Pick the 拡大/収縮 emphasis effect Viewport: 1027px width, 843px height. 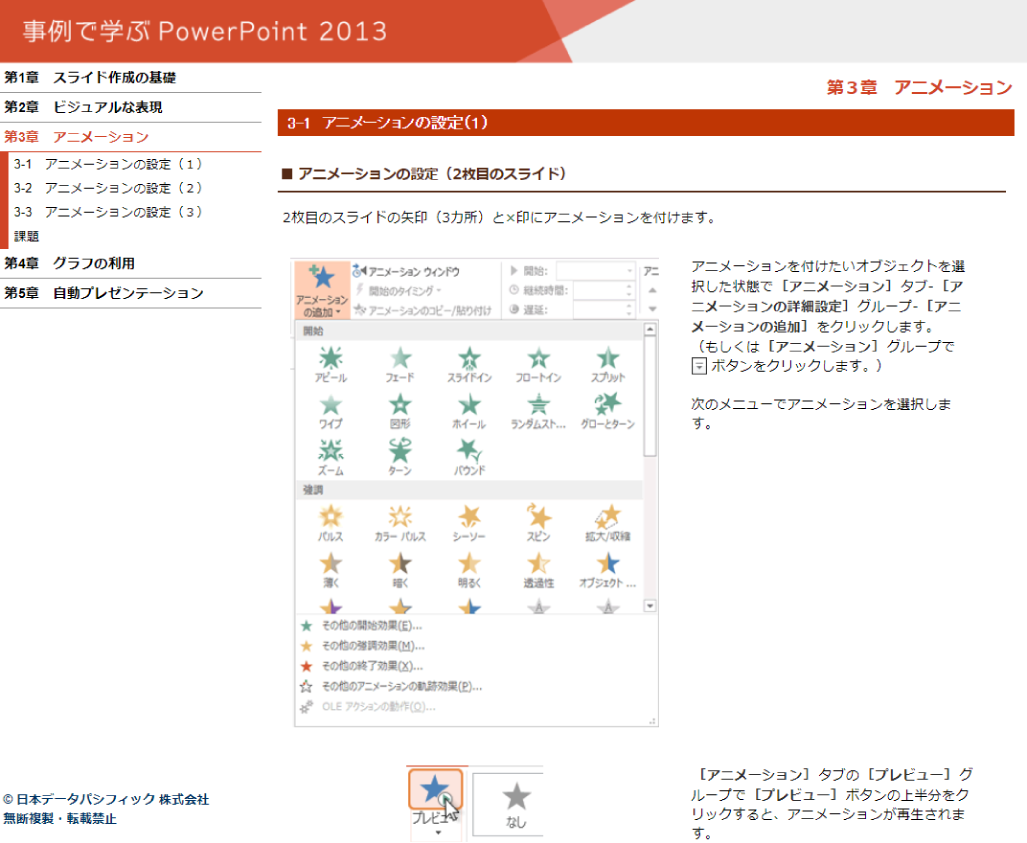(x=608, y=523)
